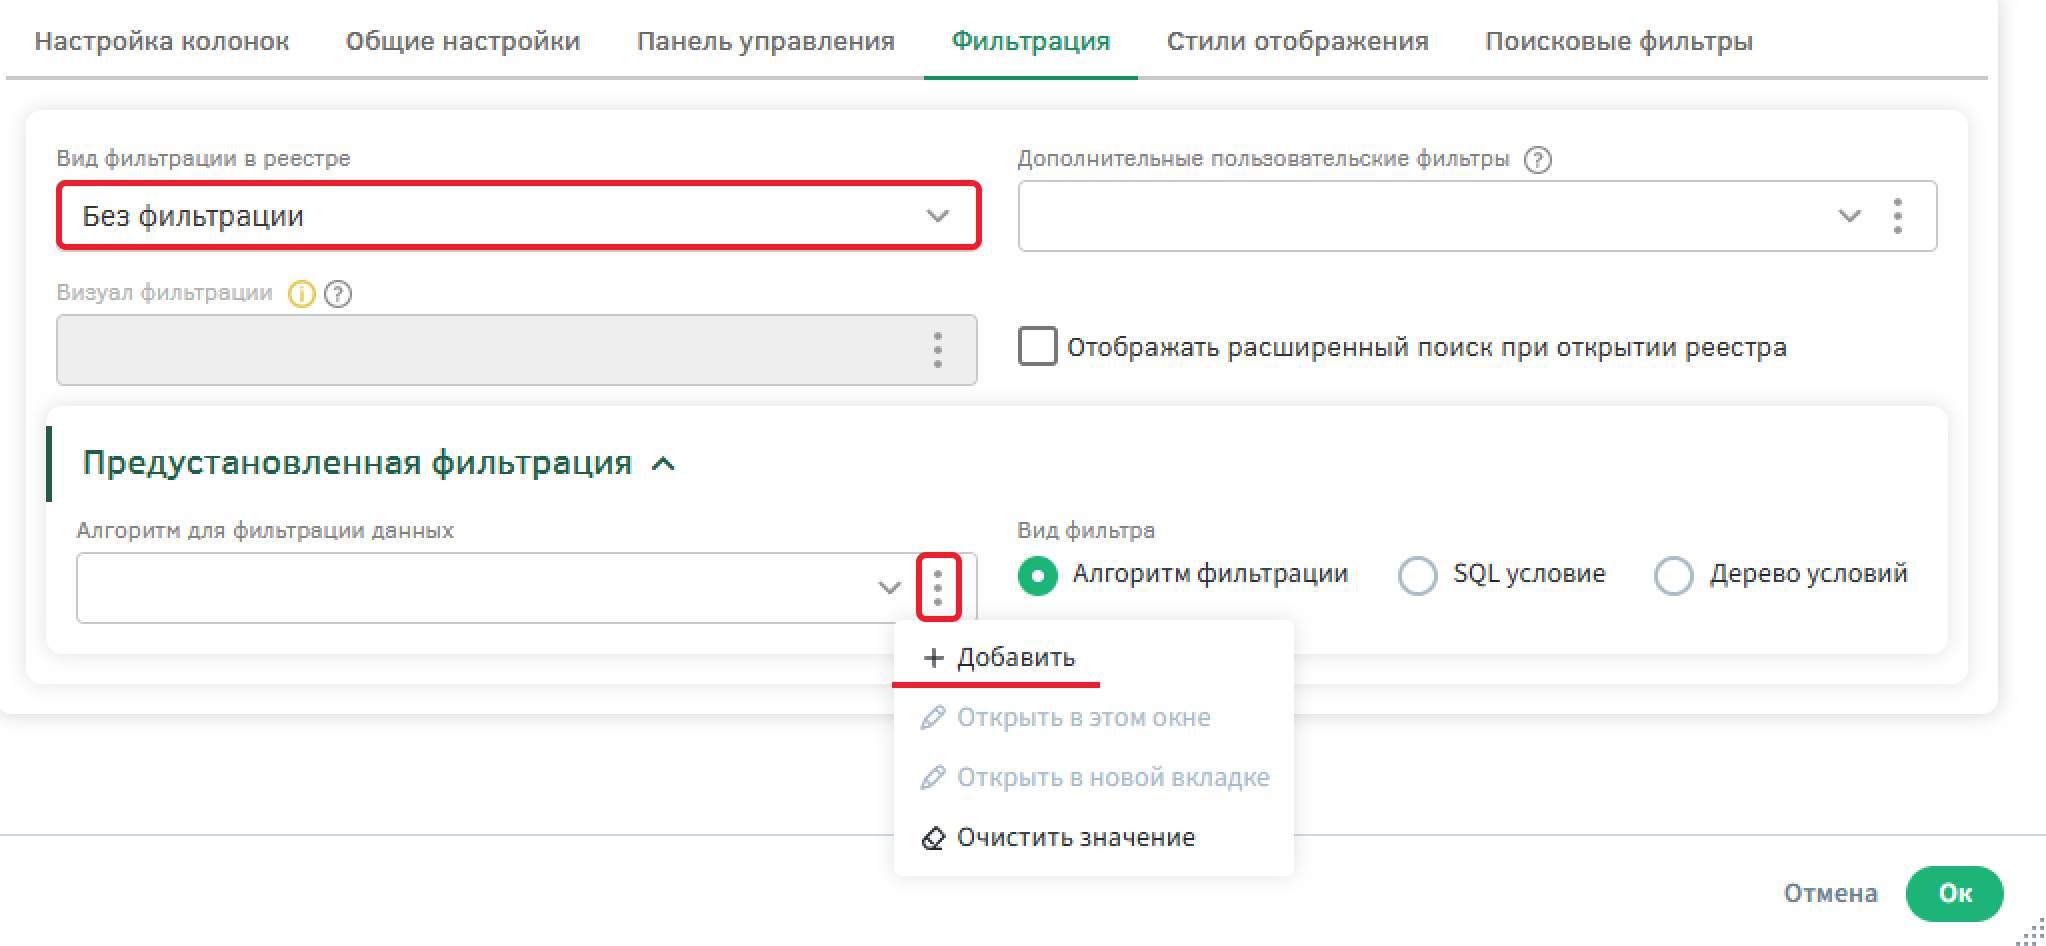Screen dimensions: 2046x946
Task: Click three-dot menu of Алгоритм для фильтрации данных
Action: [x=937, y=587]
